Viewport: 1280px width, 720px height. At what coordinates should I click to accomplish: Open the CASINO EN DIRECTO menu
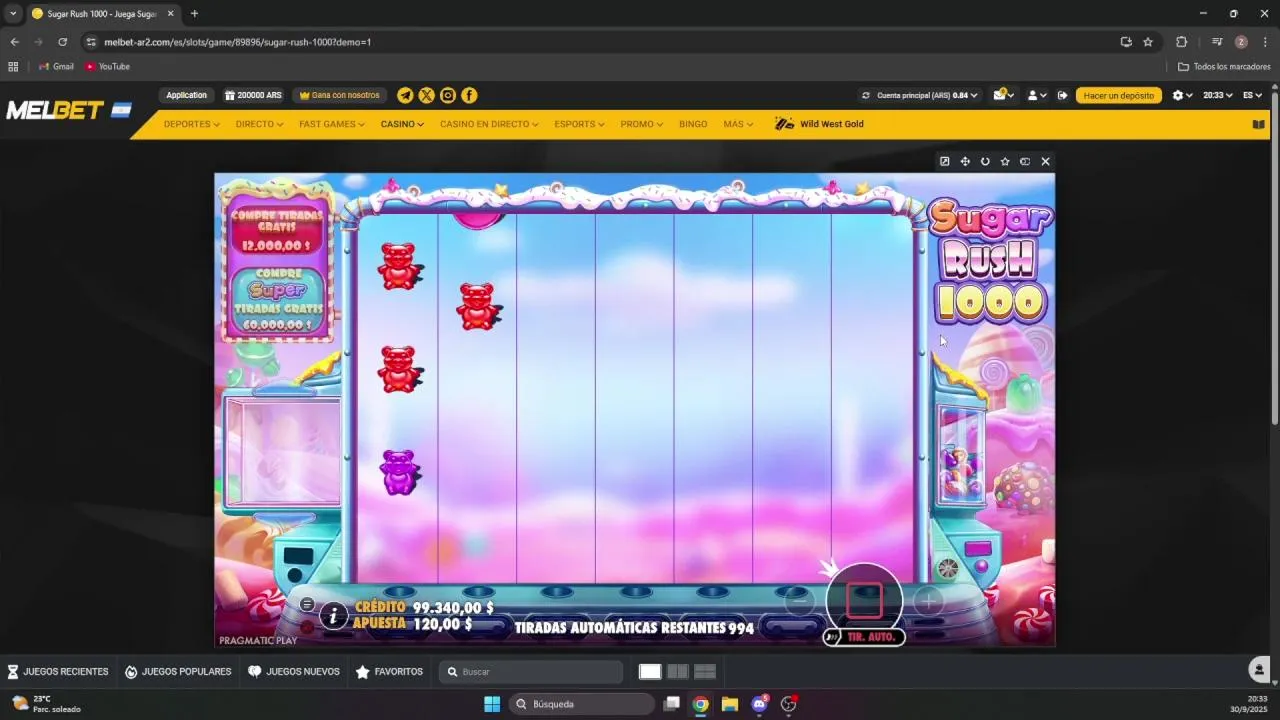coord(489,124)
